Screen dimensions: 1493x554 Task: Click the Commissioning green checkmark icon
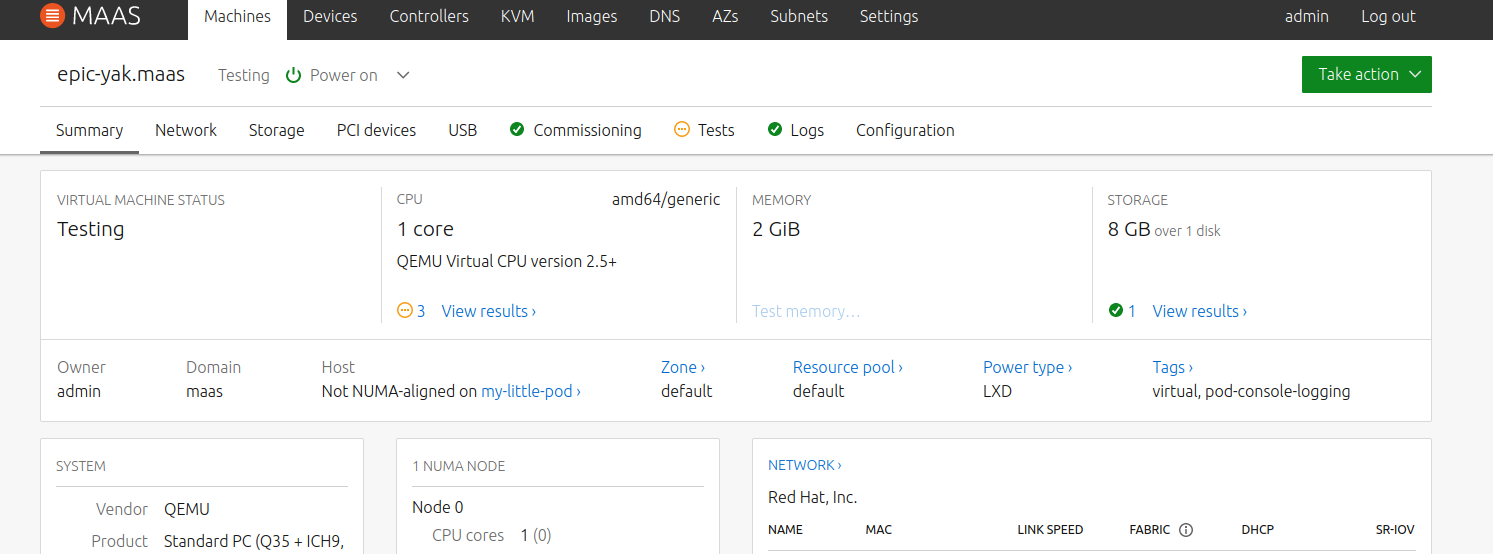click(517, 130)
